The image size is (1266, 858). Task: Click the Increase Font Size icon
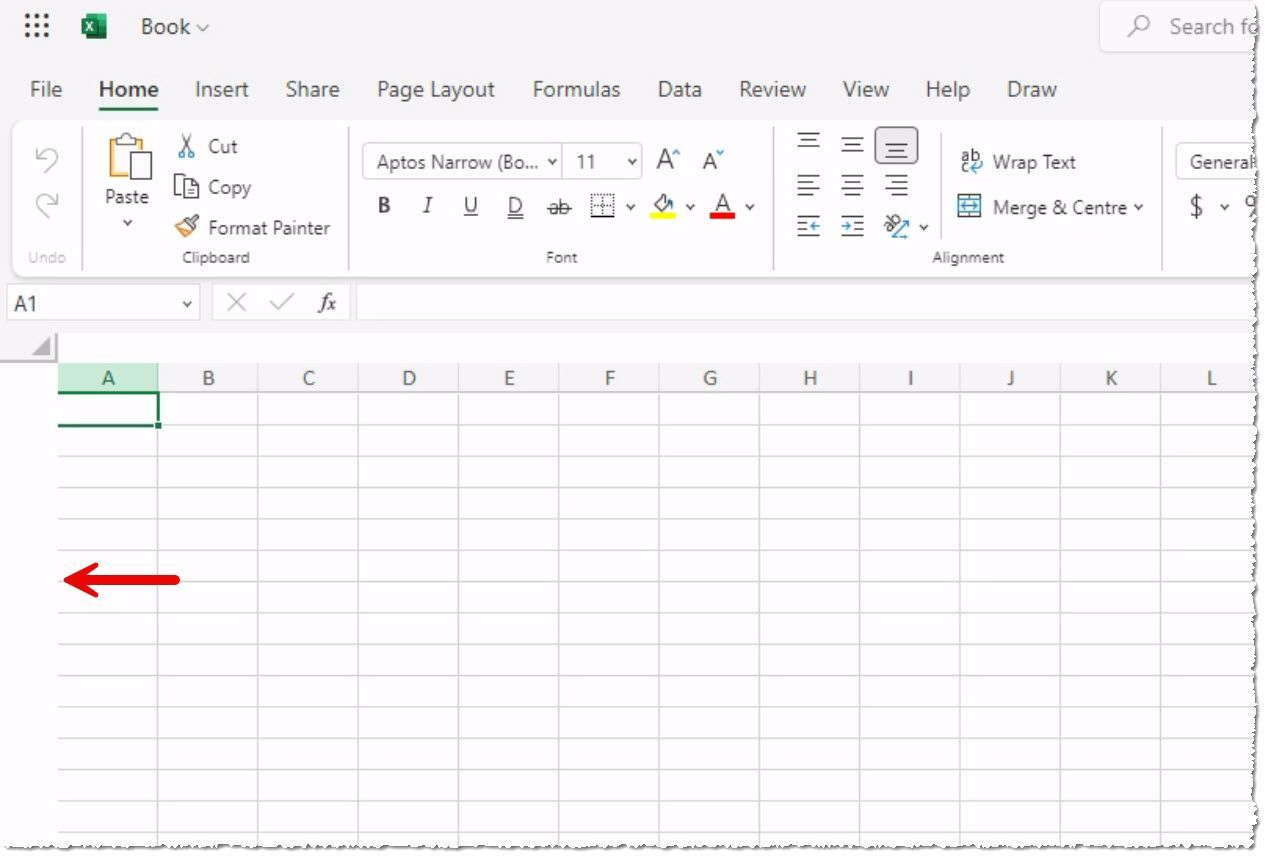pos(666,158)
